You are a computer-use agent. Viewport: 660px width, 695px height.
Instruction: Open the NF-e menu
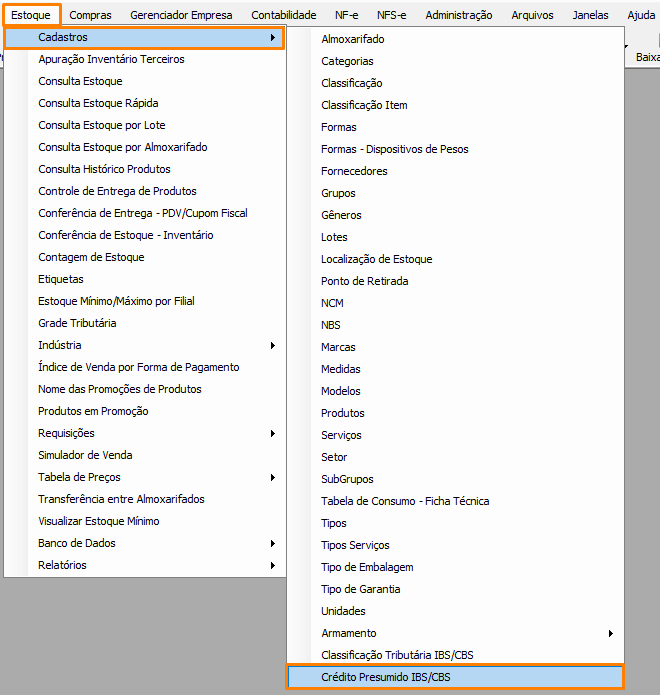346,15
